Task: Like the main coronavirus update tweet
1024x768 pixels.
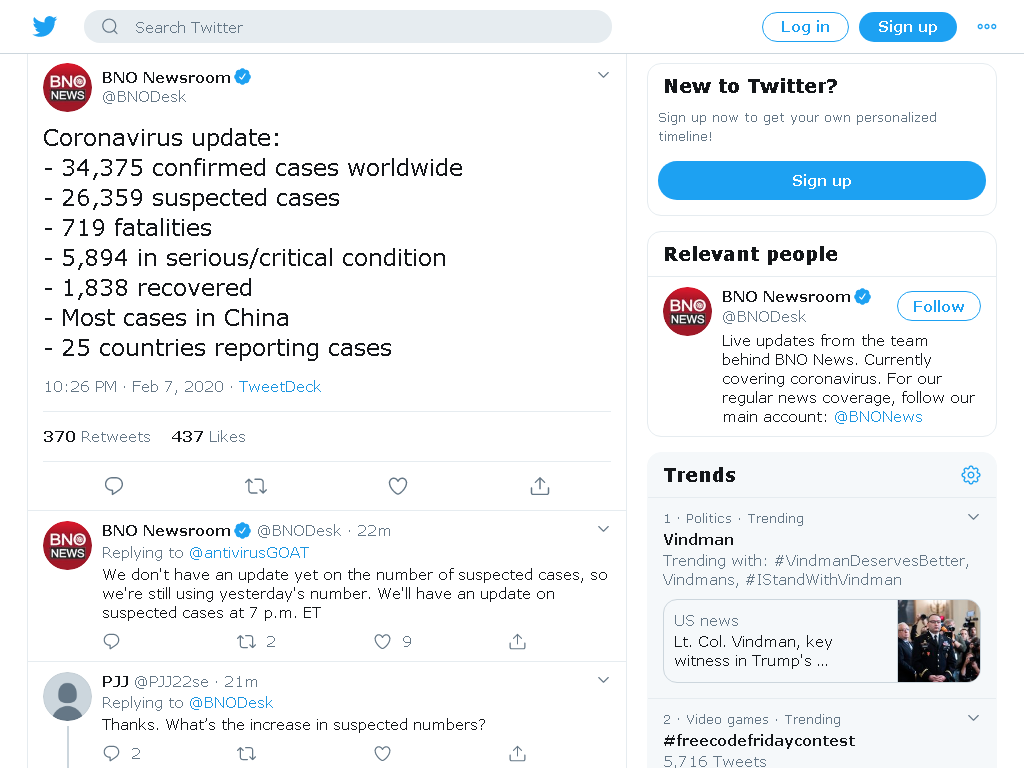Action: (398, 486)
